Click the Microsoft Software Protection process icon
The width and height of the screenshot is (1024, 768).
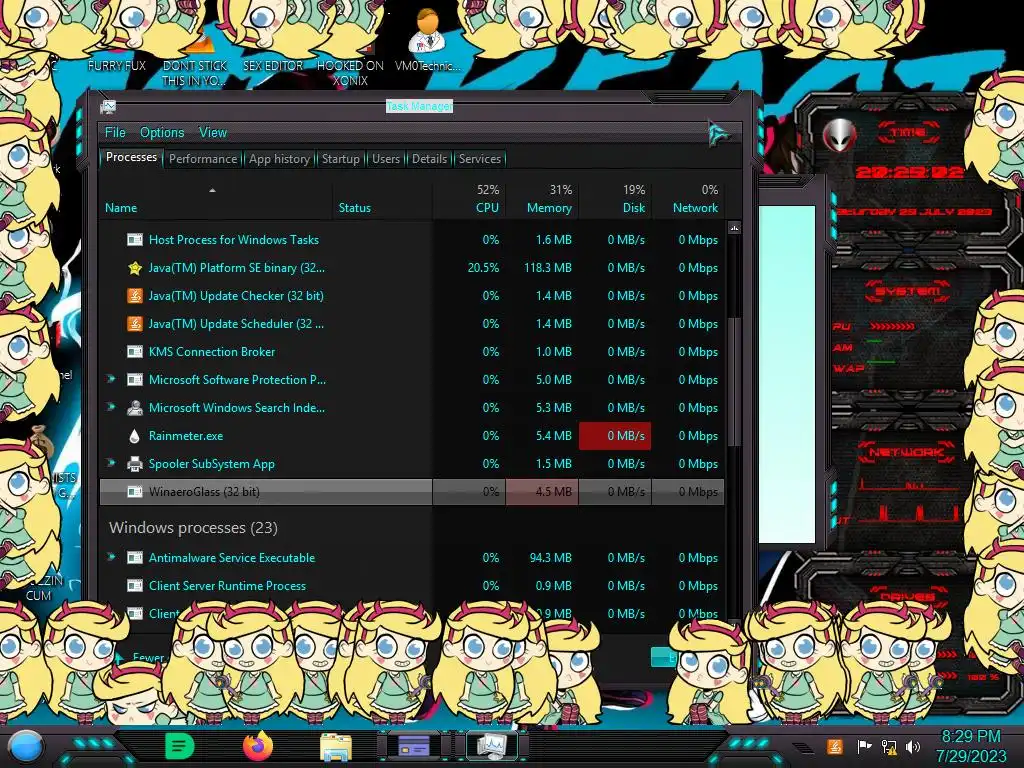pos(135,380)
